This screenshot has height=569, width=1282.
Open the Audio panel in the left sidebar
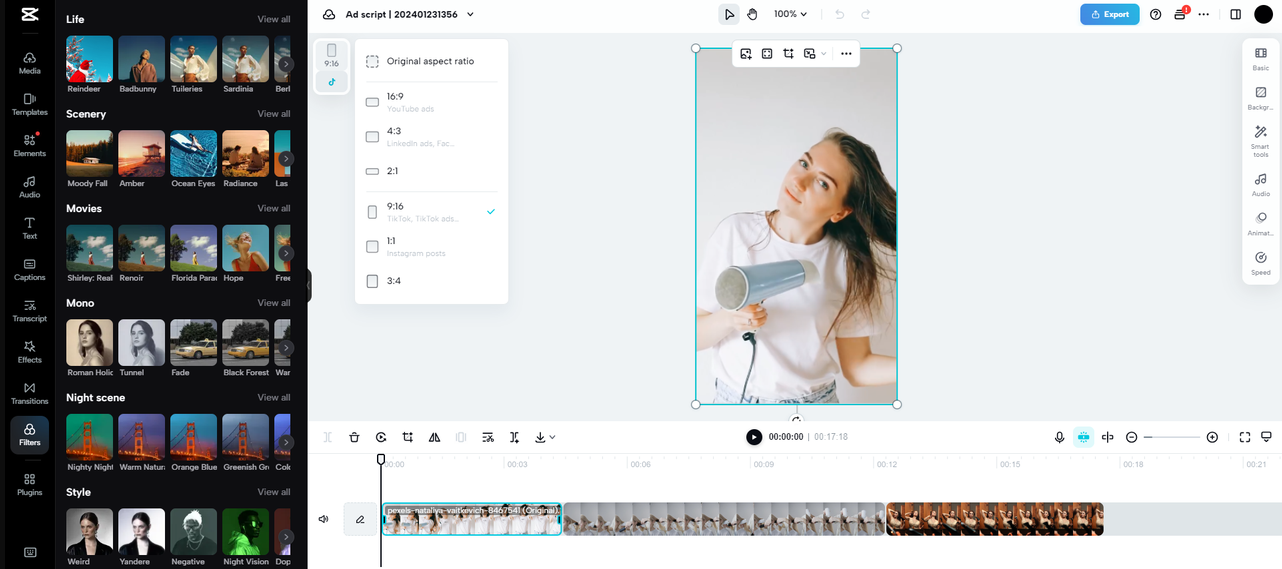[x=30, y=187]
